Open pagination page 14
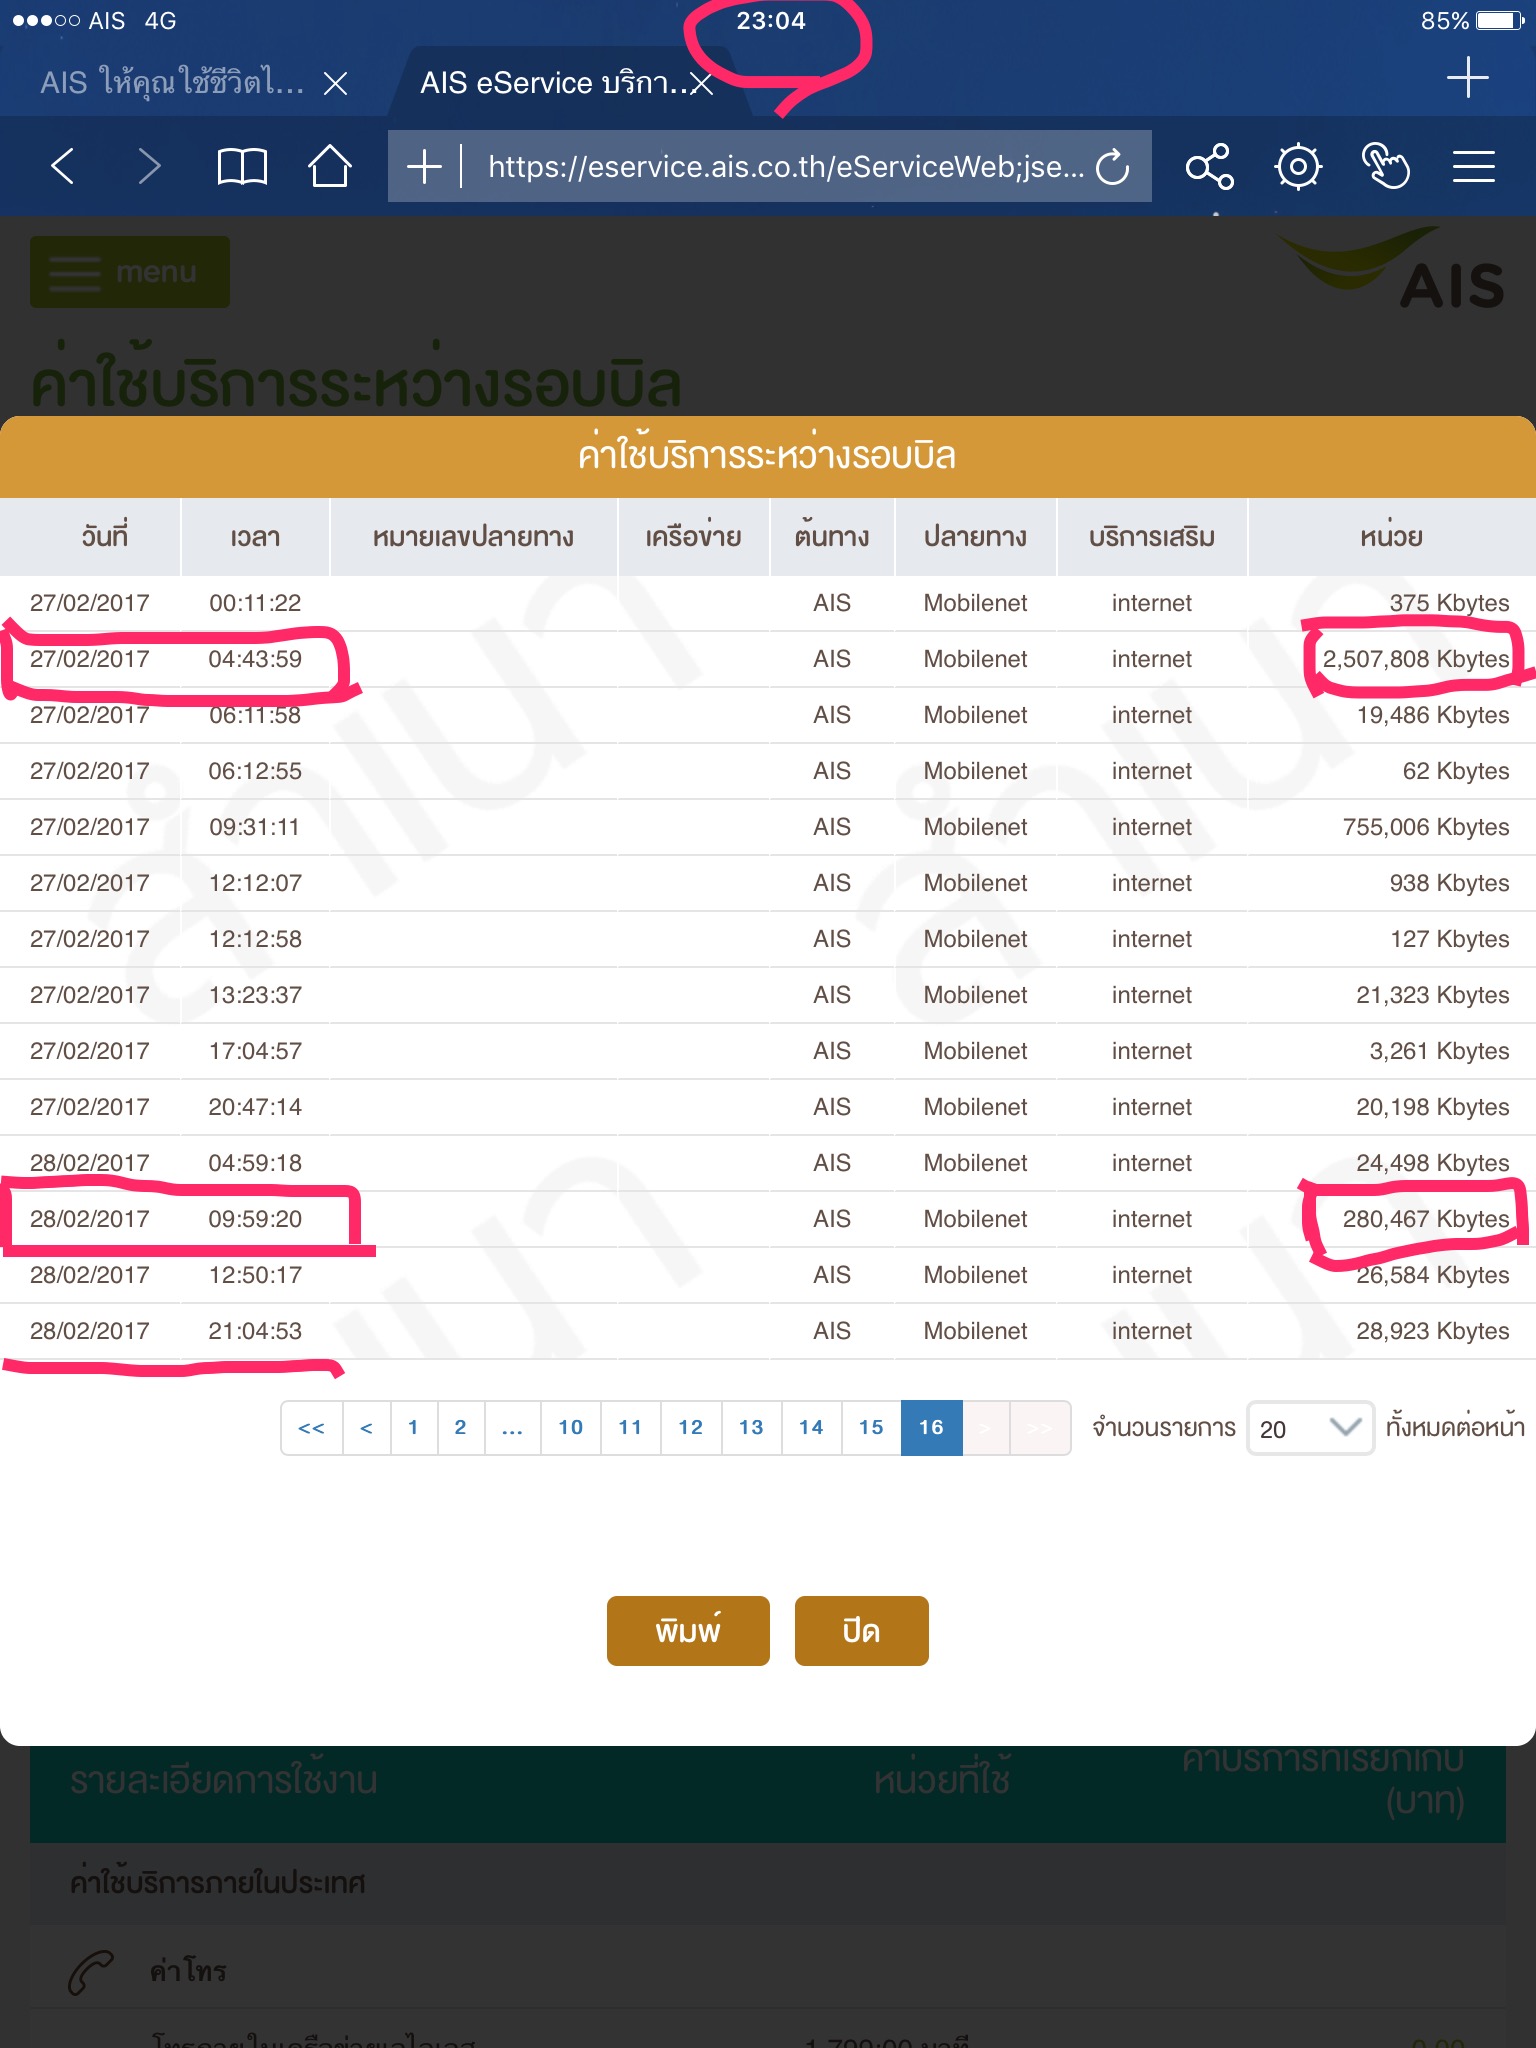 (811, 1428)
